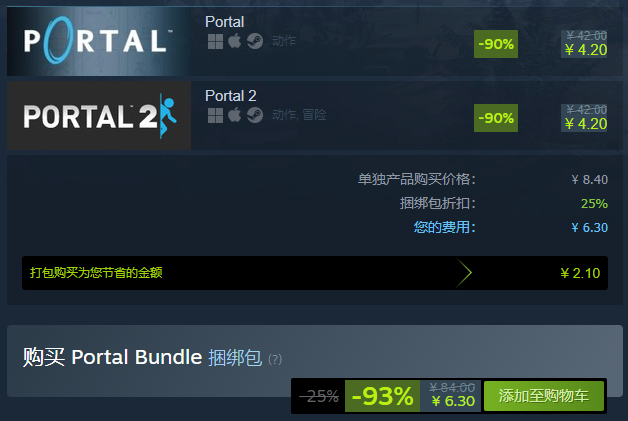This screenshot has height=421, width=628.
Task: Open the Portal game thumbnail image
Action: [x=99, y=41]
